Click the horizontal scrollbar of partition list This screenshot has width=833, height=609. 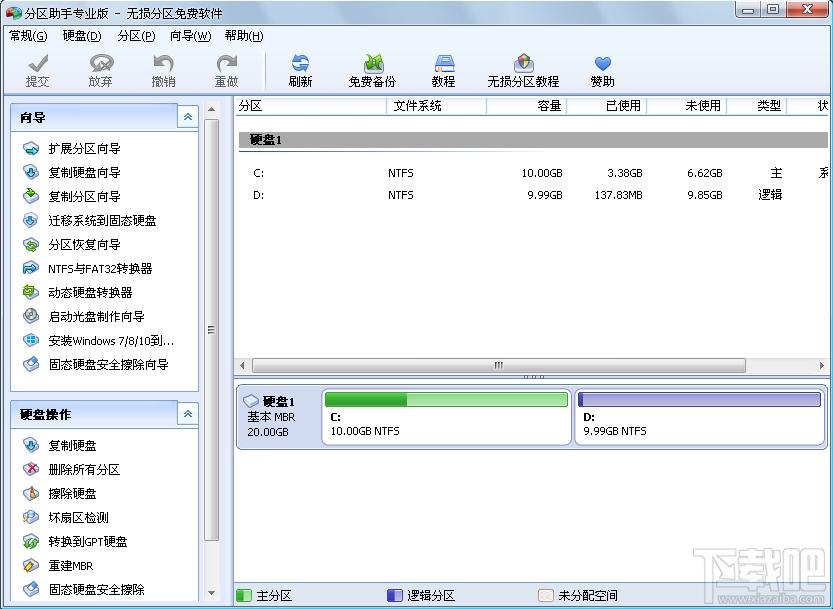click(498, 366)
